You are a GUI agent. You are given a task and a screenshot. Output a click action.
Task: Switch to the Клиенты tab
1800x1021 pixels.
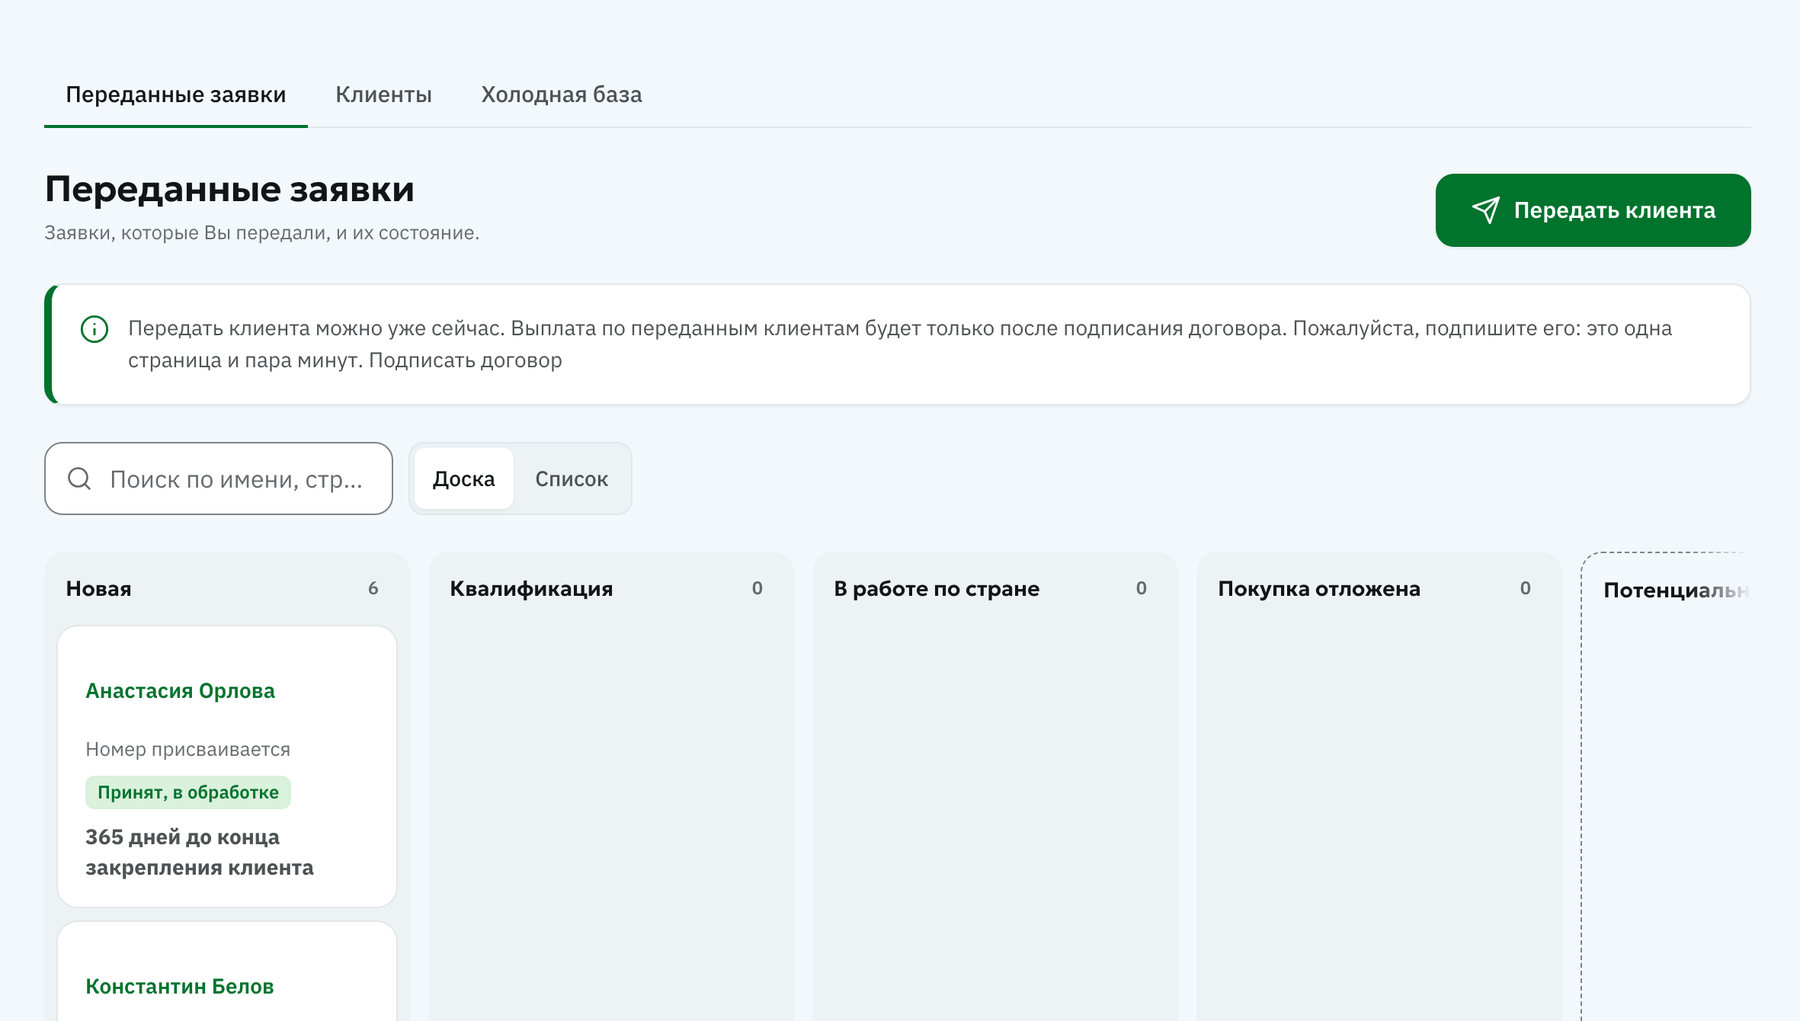[x=384, y=95]
